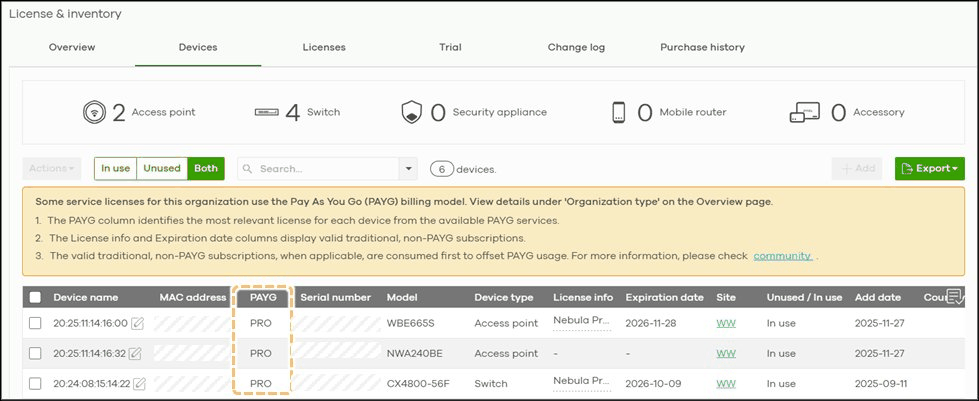Click the Mobile router icon

click(619, 112)
